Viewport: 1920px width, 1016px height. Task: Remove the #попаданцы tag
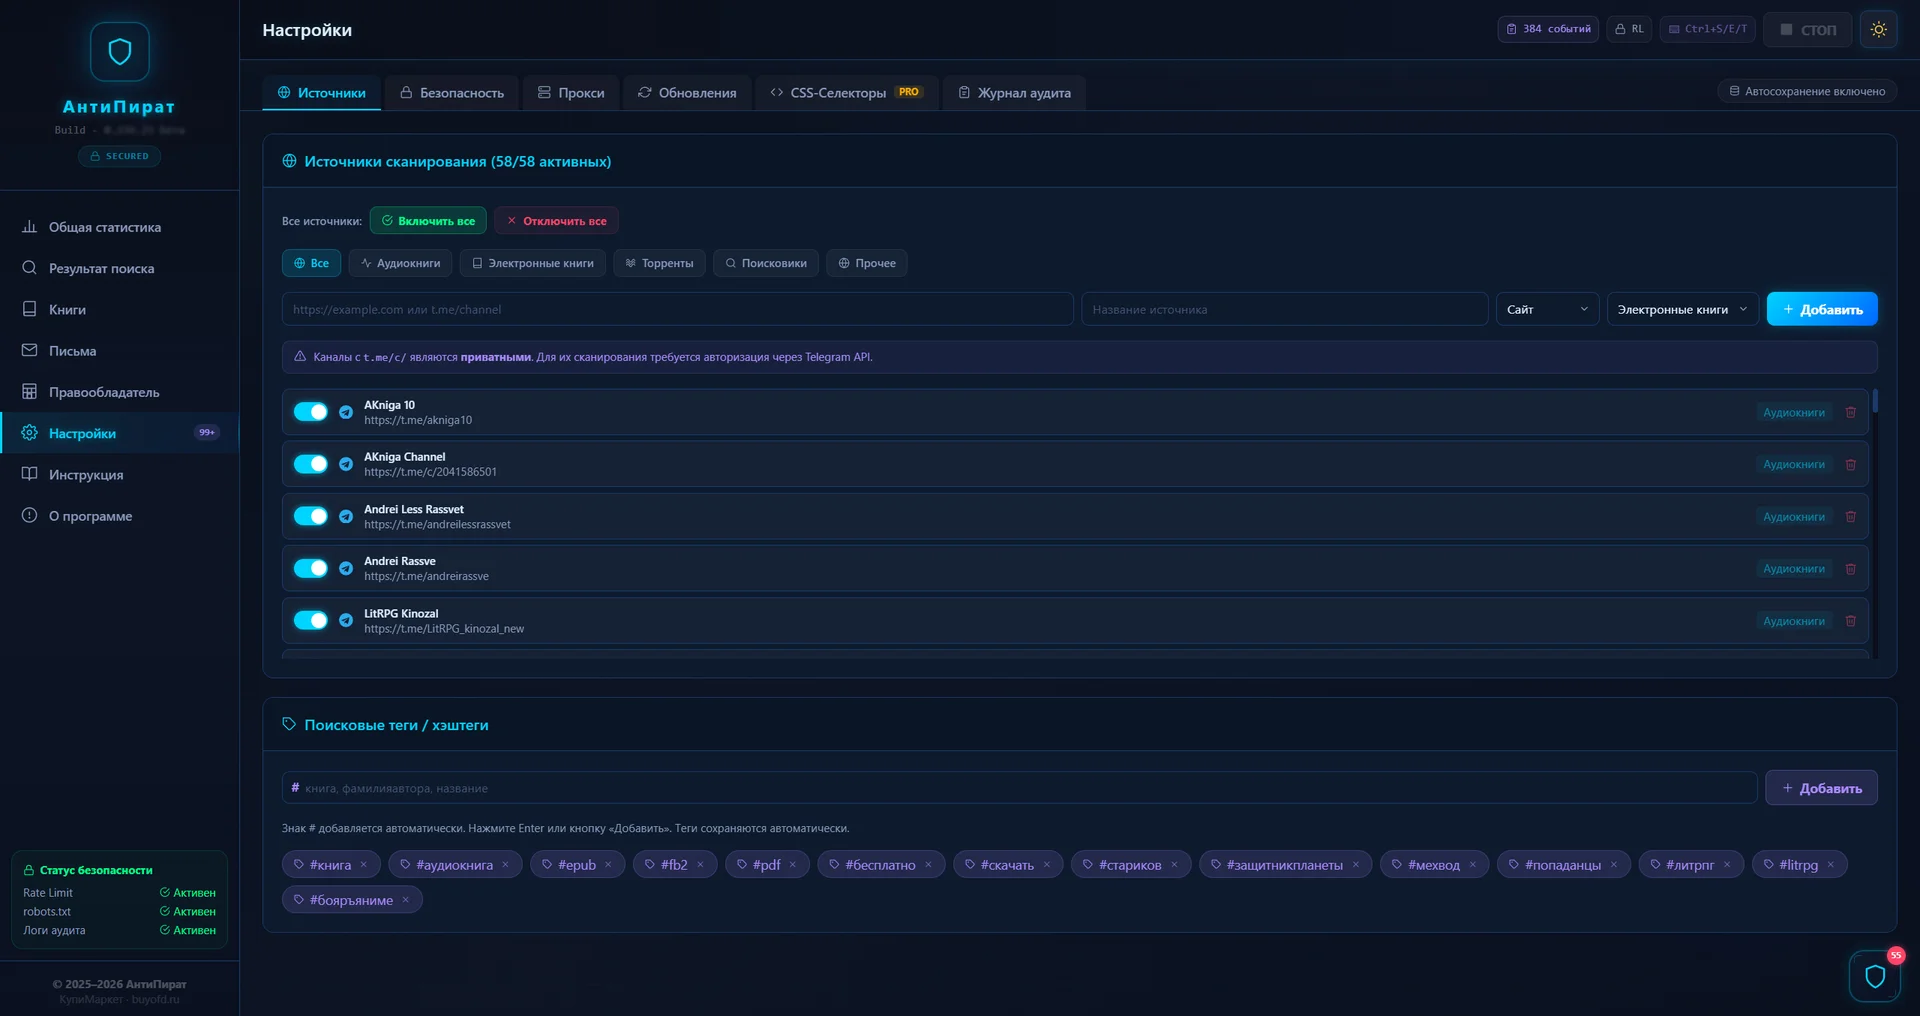[x=1614, y=865]
